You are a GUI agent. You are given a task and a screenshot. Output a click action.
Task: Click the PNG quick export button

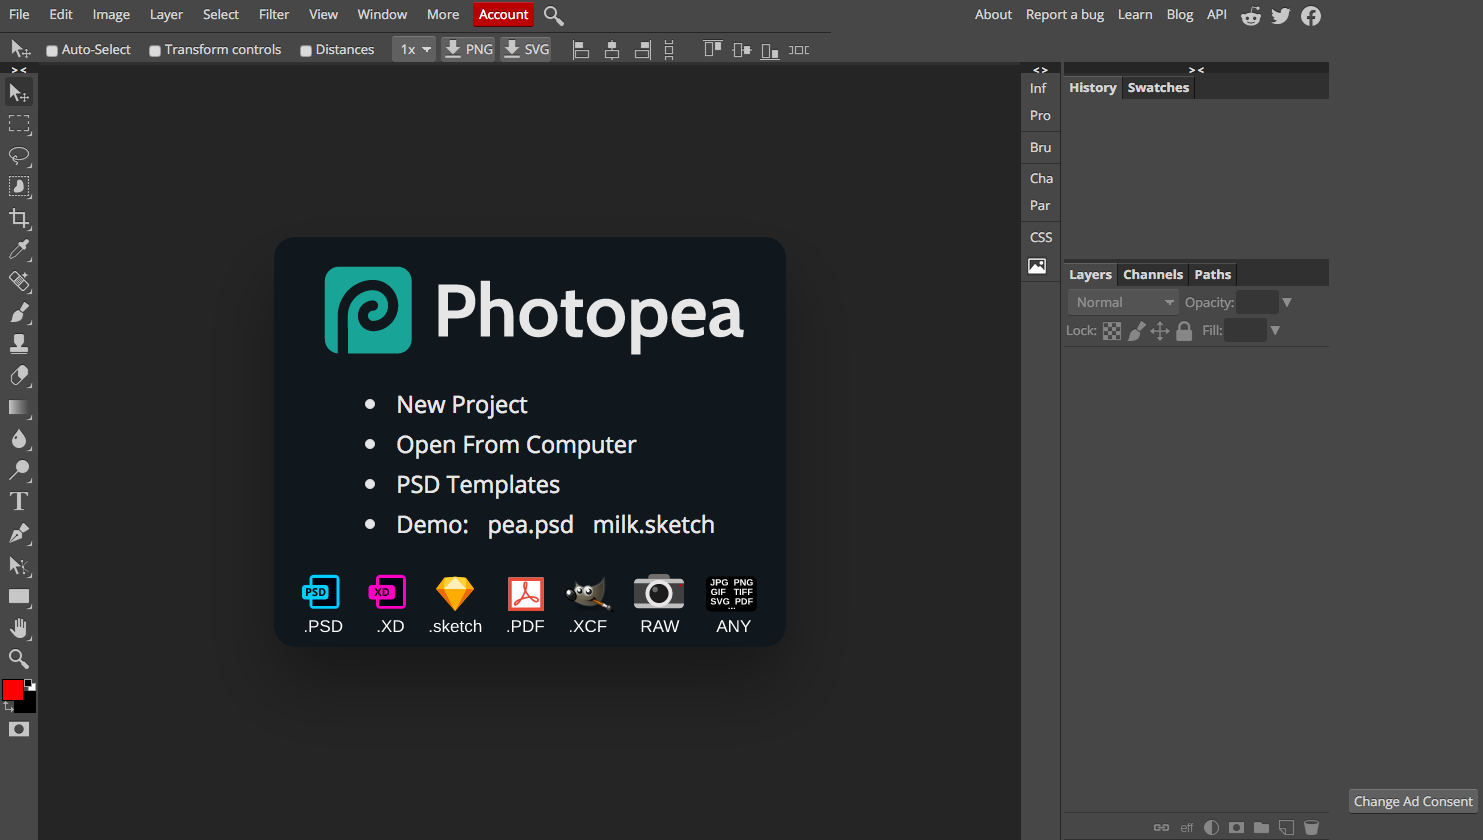point(469,49)
